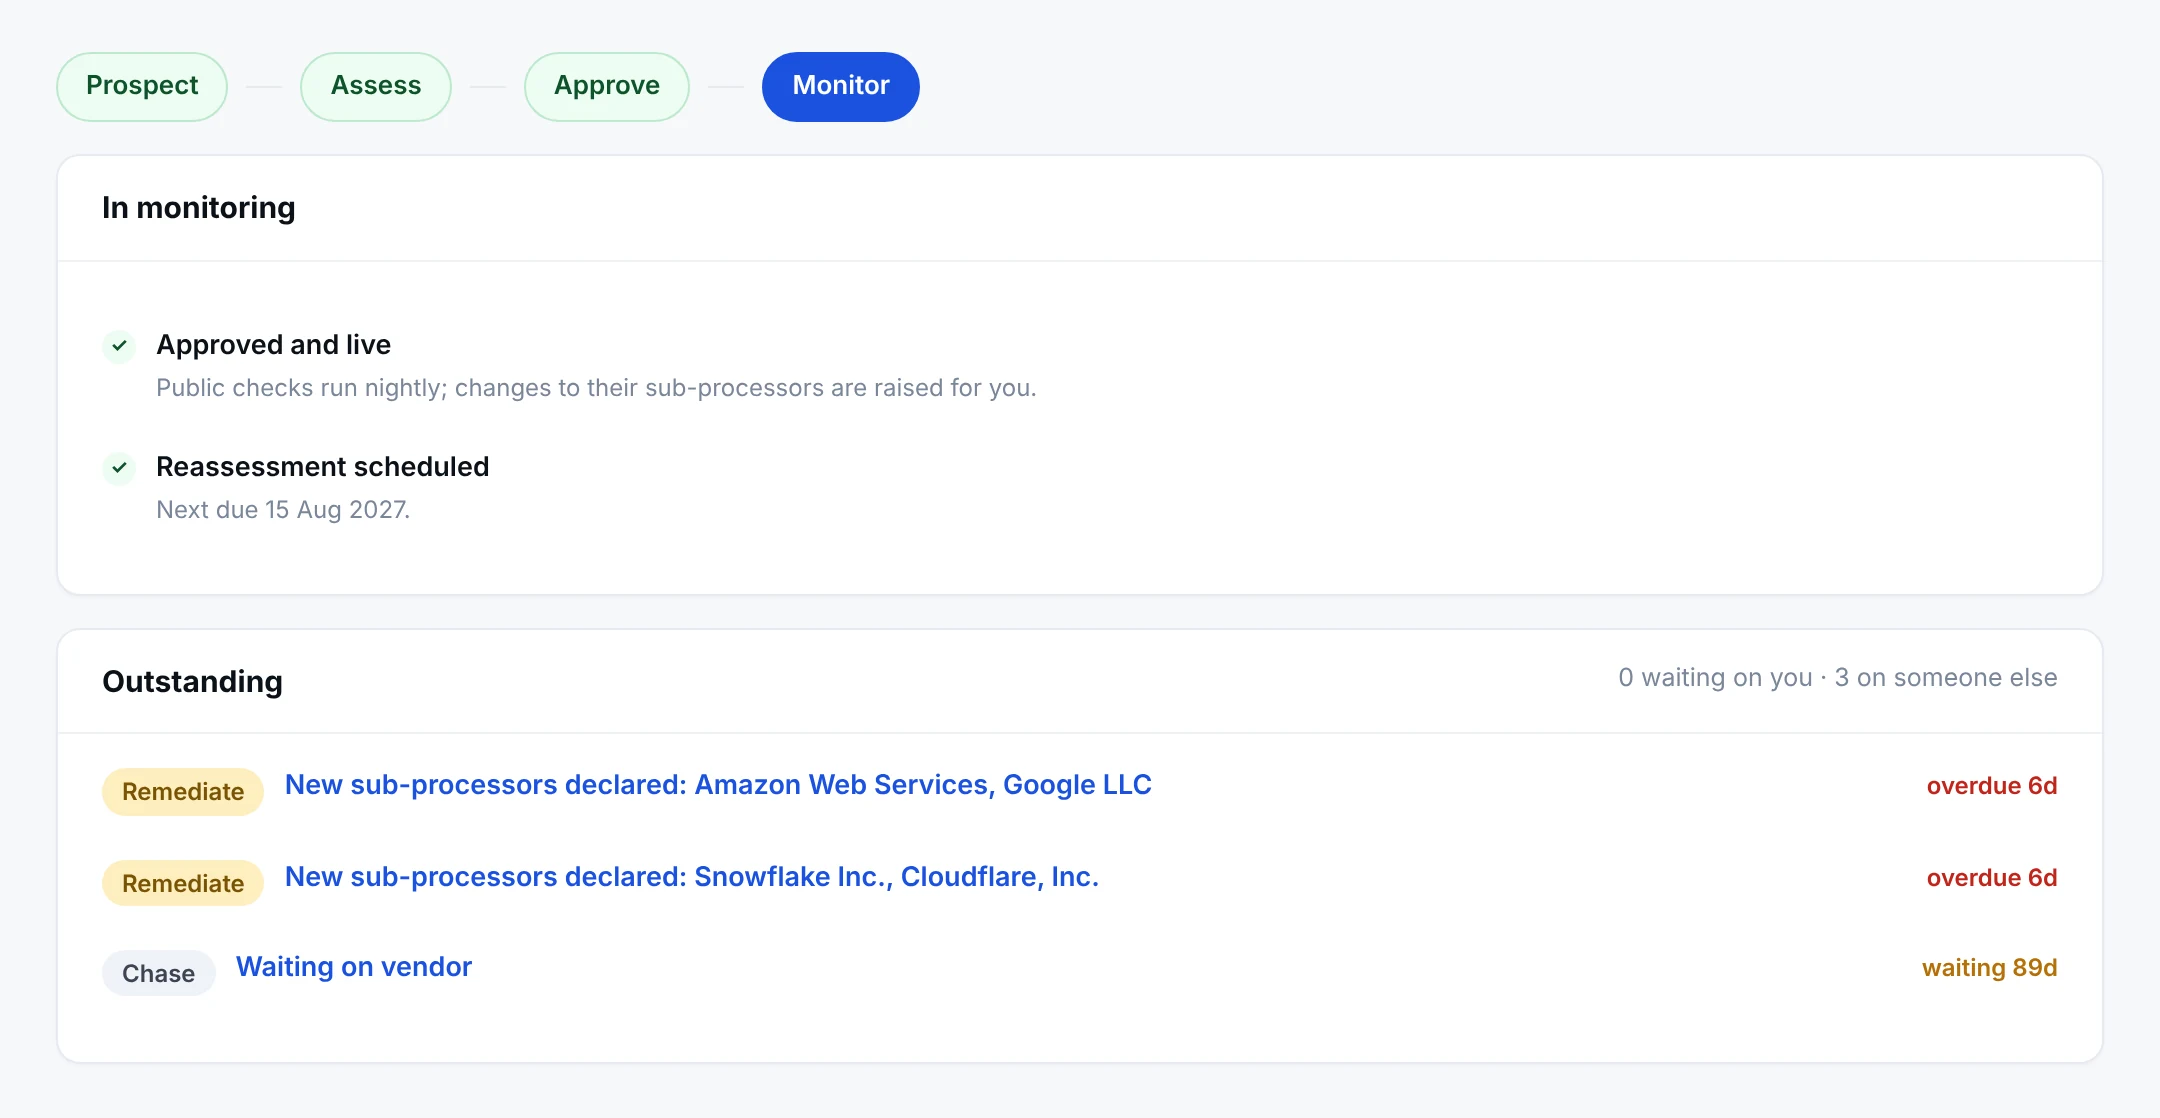Image resolution: width=2160 pixels, height=1118 pixels.
Task: Open the Amazon Web Services, Google LLC sub-processors item
Action: pos(718,785)
